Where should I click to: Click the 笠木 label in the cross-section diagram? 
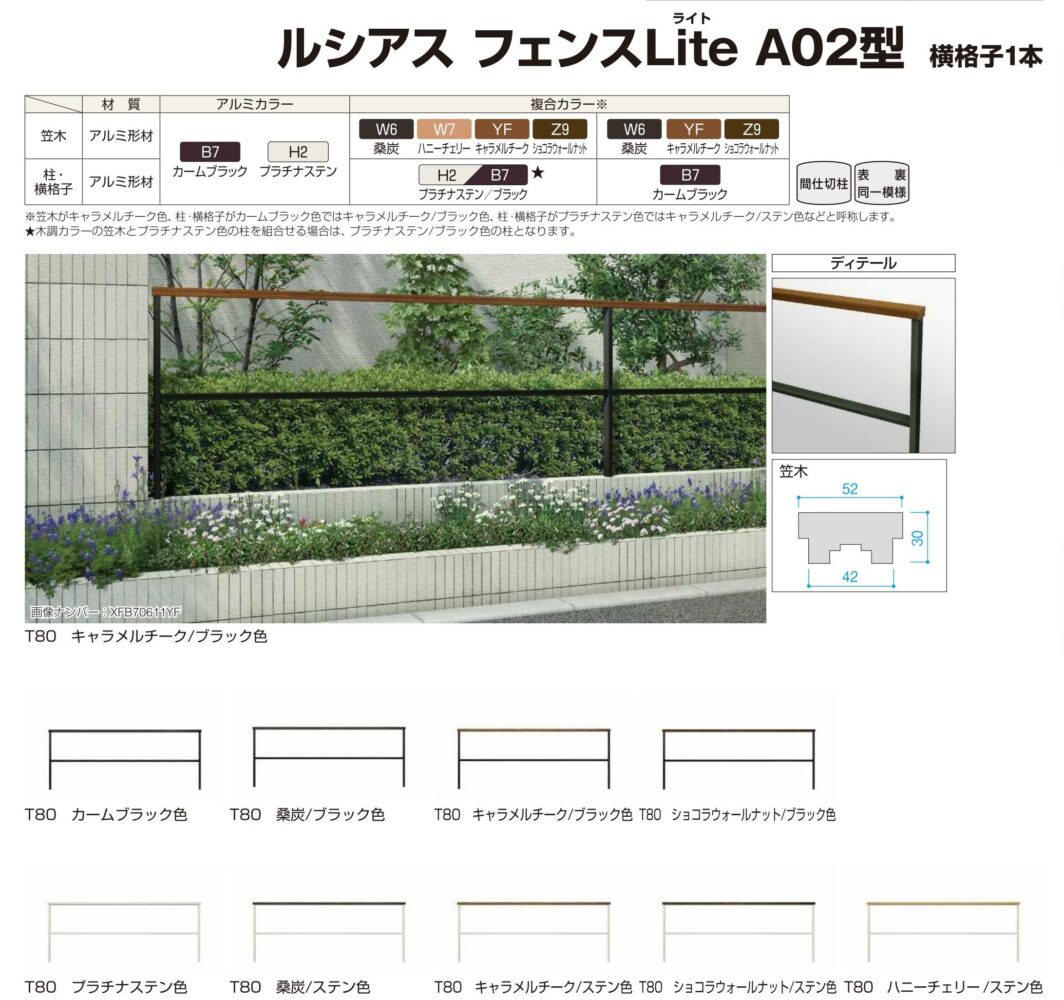793,471
